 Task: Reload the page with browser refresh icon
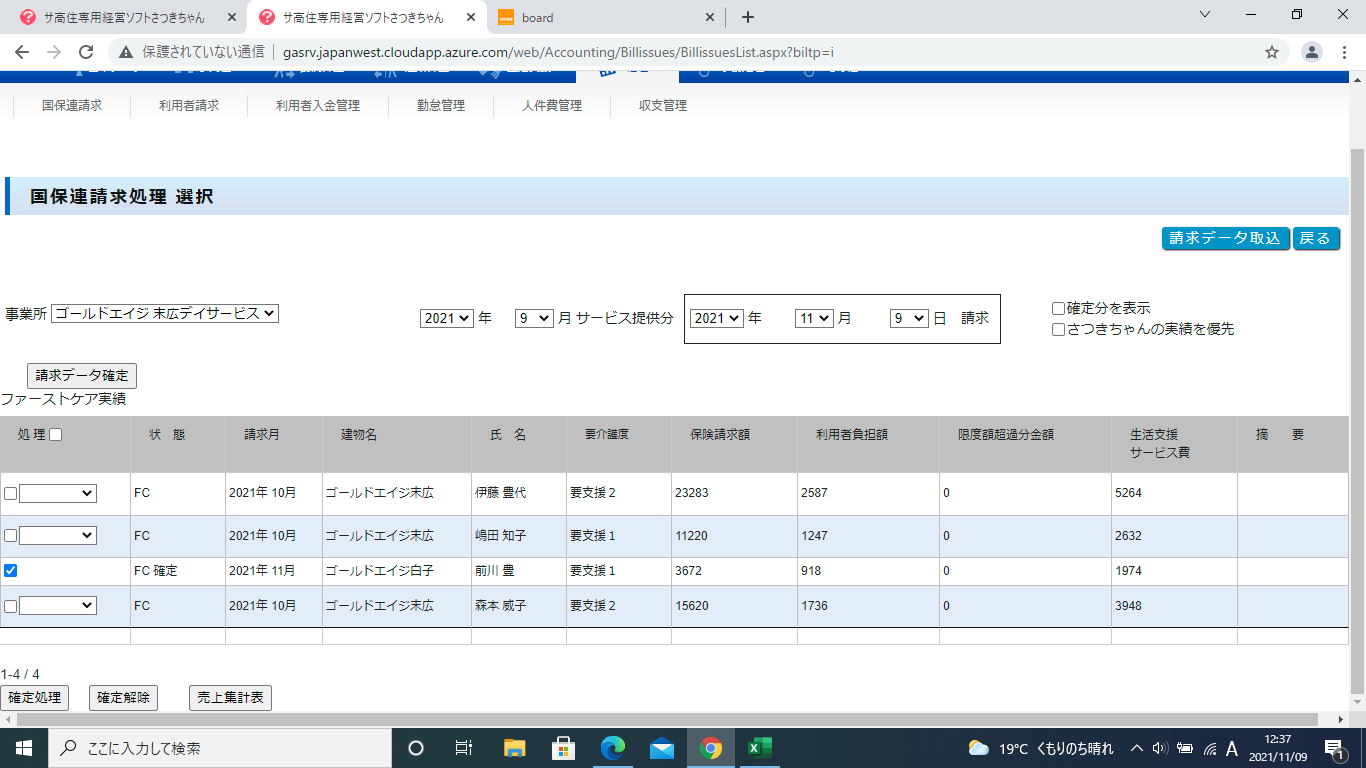pos(86,52)
